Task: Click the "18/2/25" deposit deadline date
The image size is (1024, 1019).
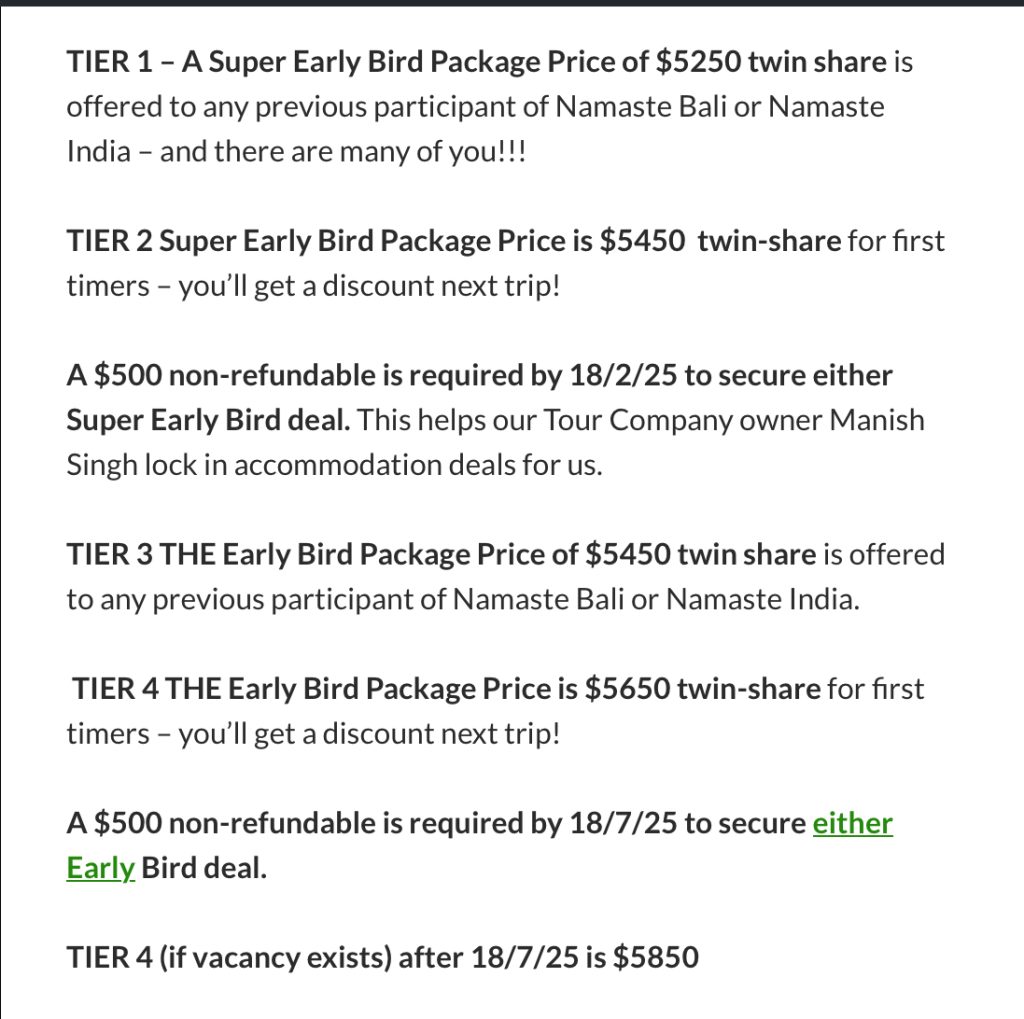Action: pos(623,376)
